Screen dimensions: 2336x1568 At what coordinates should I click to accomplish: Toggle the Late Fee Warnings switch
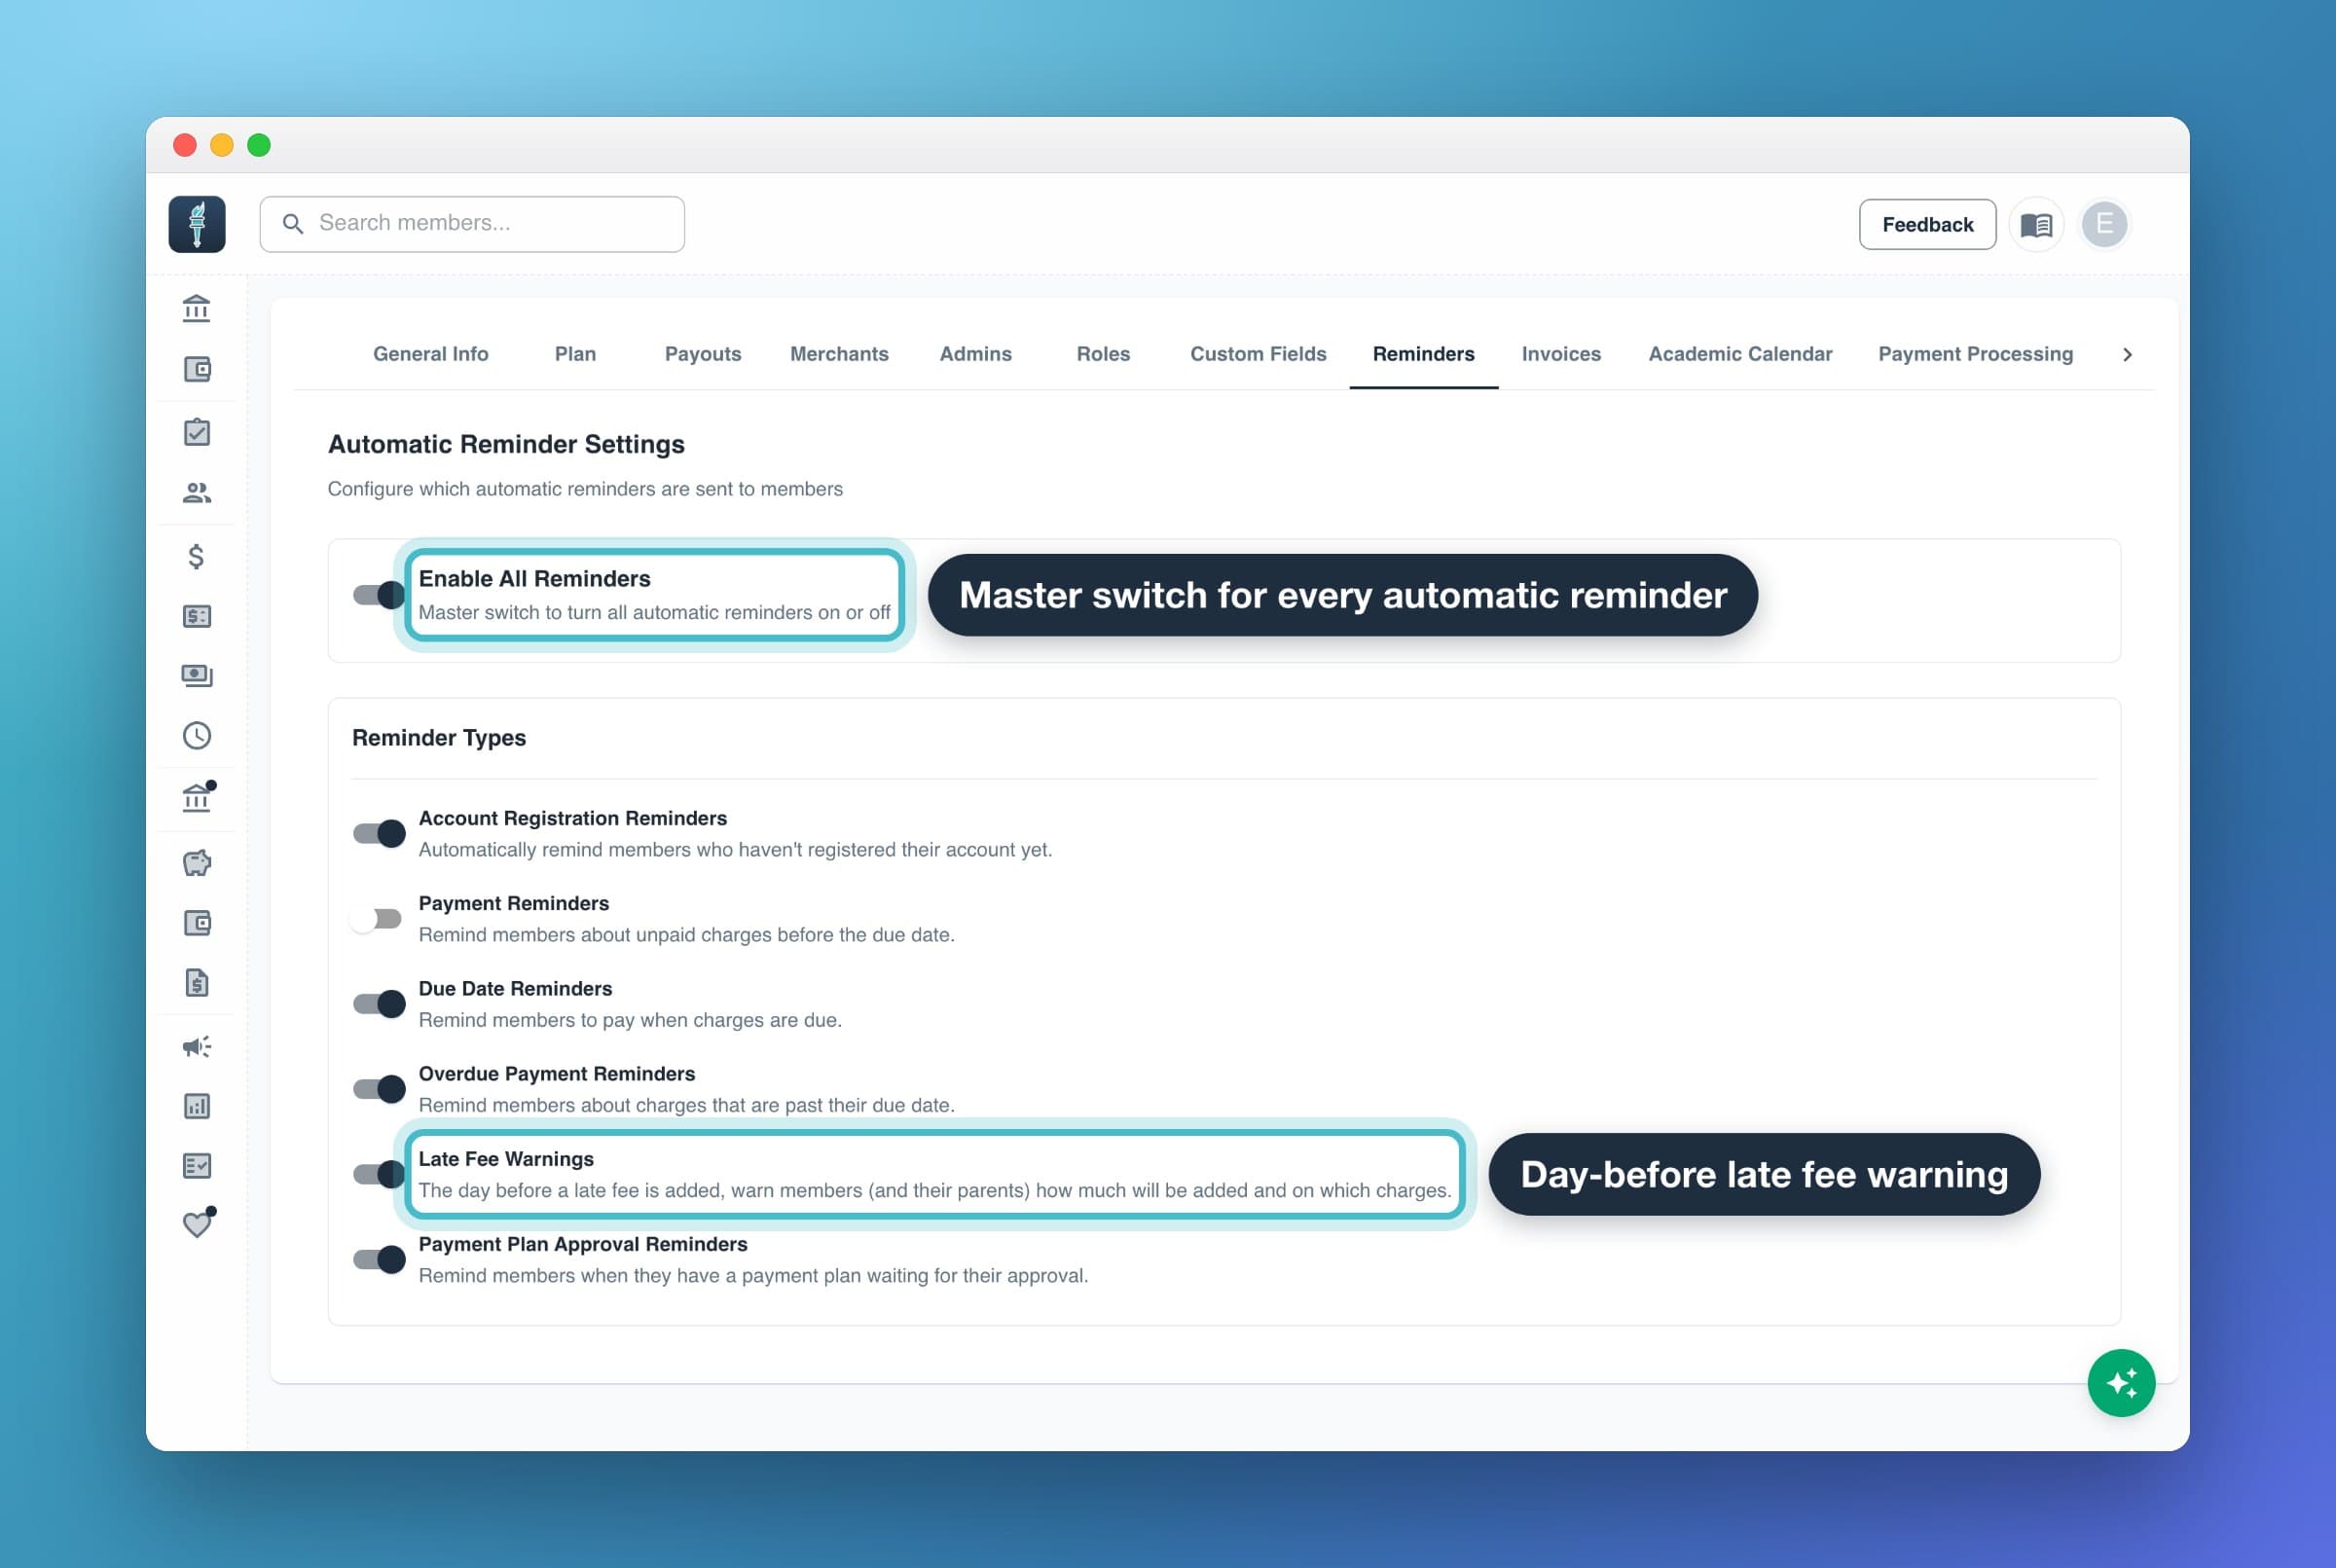pyautogui.click(x=379, y=1174)
